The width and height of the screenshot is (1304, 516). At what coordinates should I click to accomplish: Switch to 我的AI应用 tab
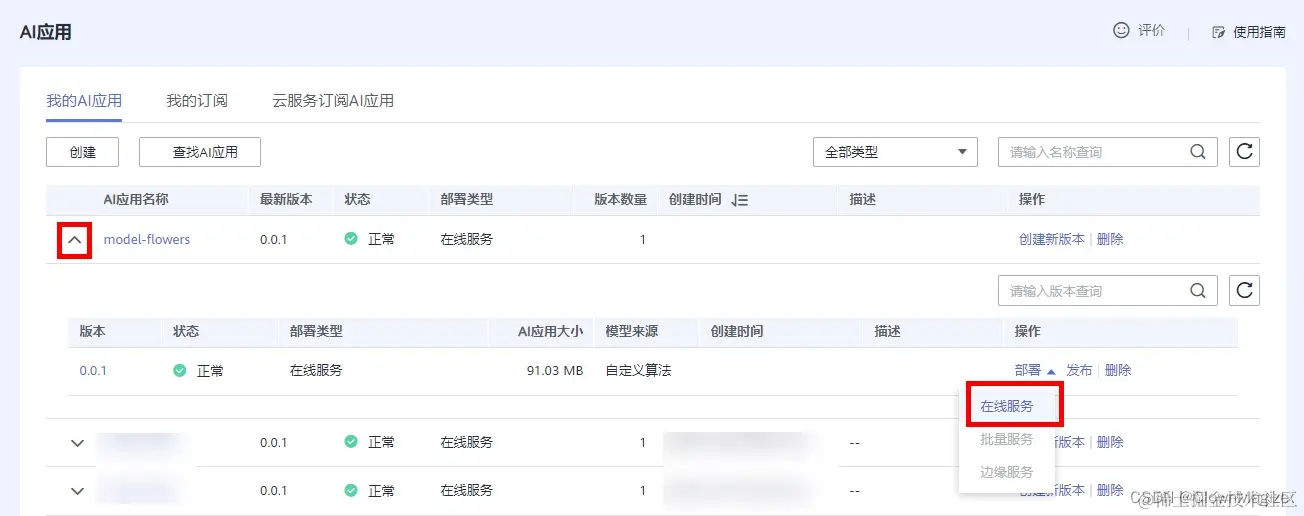click(84, 101)
